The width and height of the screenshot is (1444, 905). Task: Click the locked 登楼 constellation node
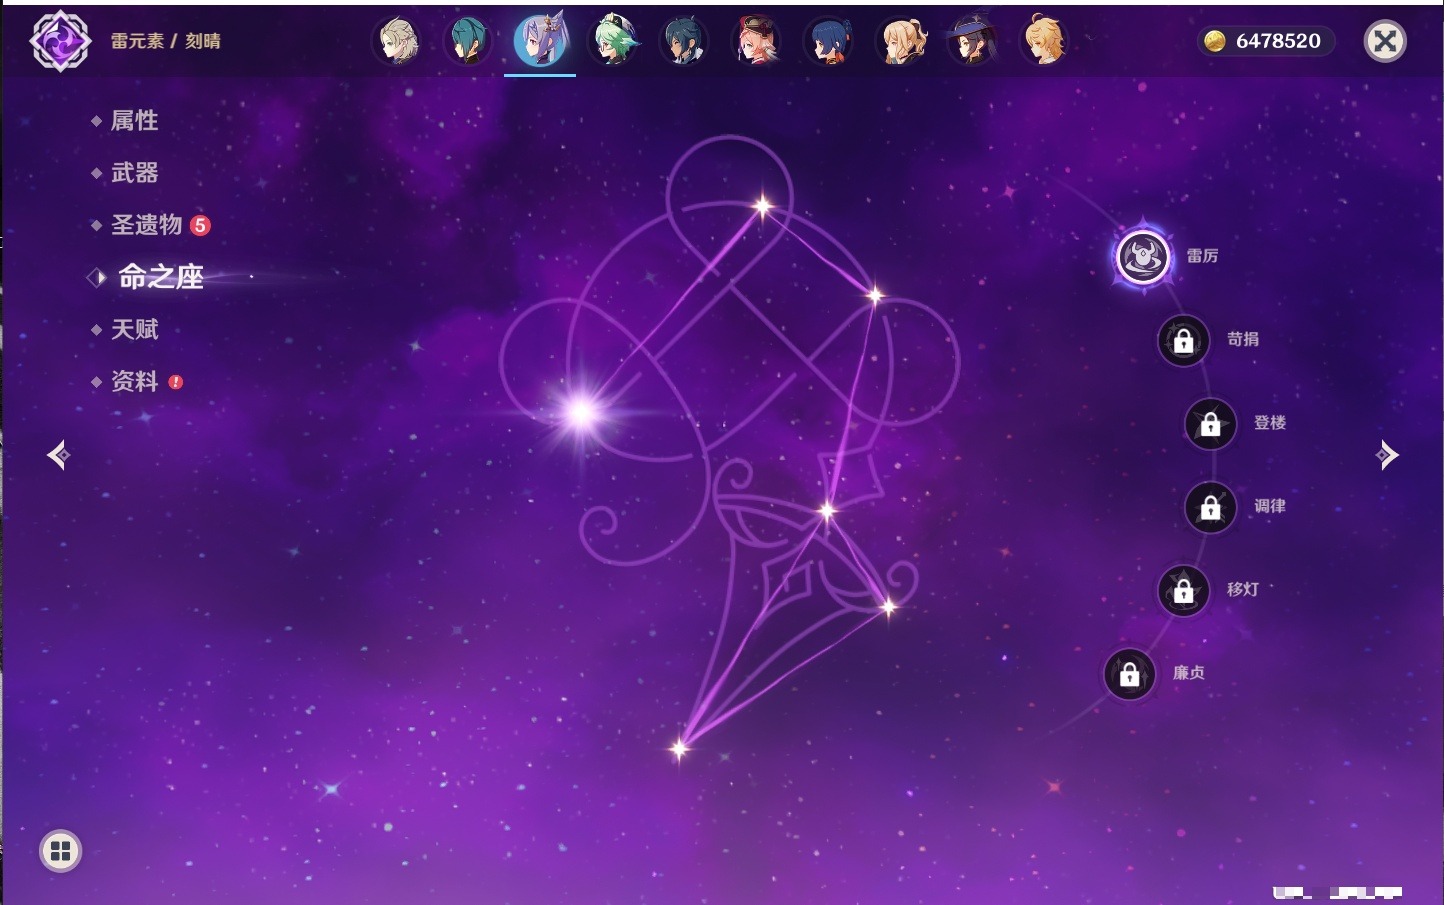click(1211, 424)
